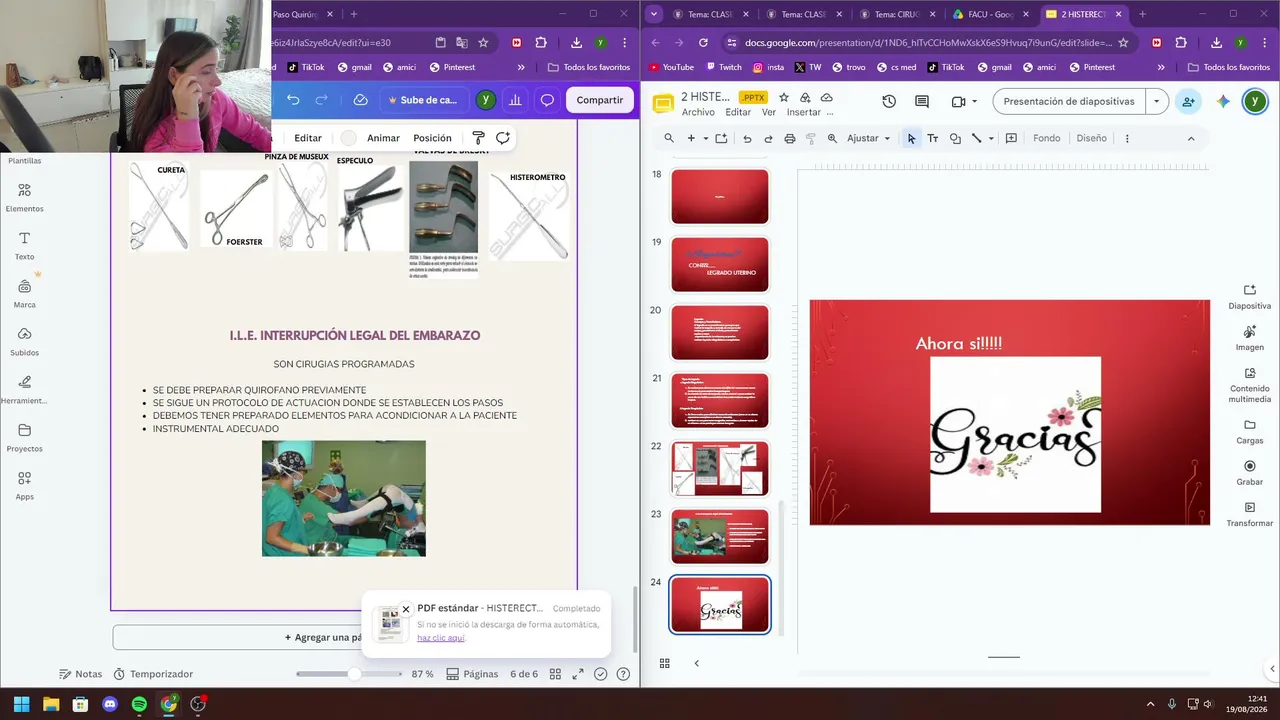Viewport: 1280px width, 720px height.
Task: Expand more bookmarks chevron in Canva window
Action: click(521, 67)
